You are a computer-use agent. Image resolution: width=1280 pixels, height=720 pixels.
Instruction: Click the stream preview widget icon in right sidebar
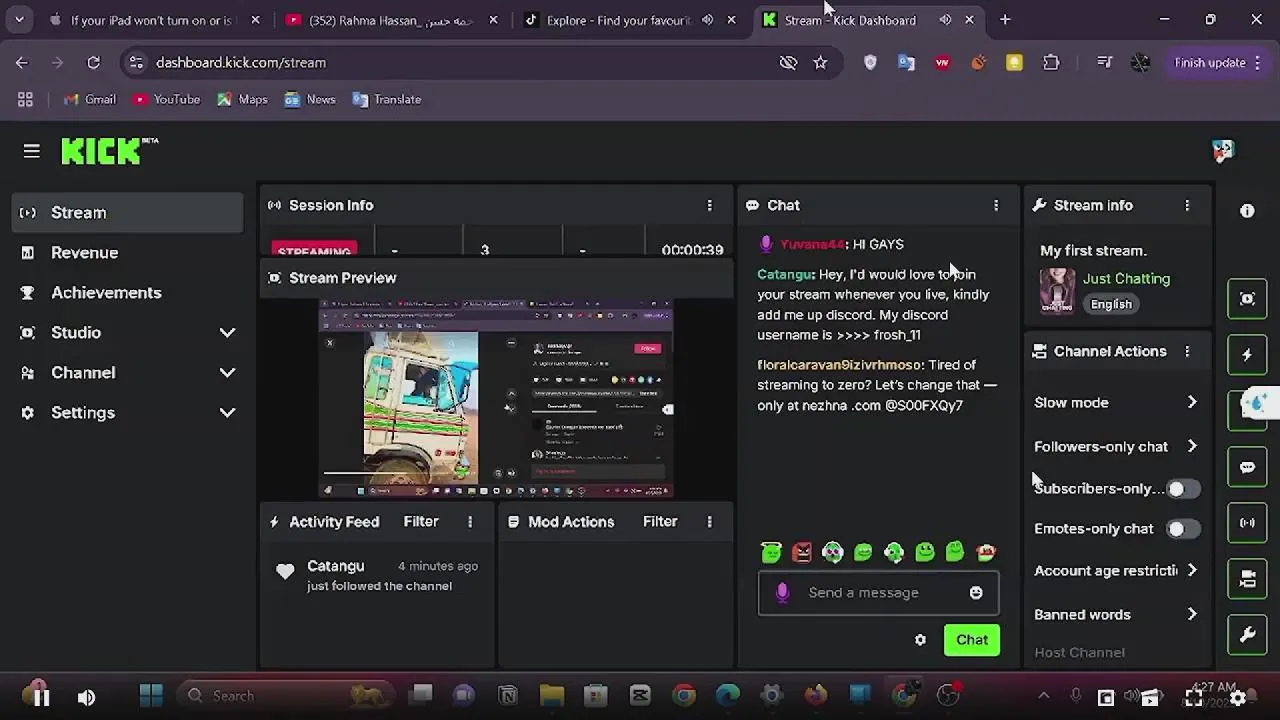pyautogui.click(x=1247, y=299)
